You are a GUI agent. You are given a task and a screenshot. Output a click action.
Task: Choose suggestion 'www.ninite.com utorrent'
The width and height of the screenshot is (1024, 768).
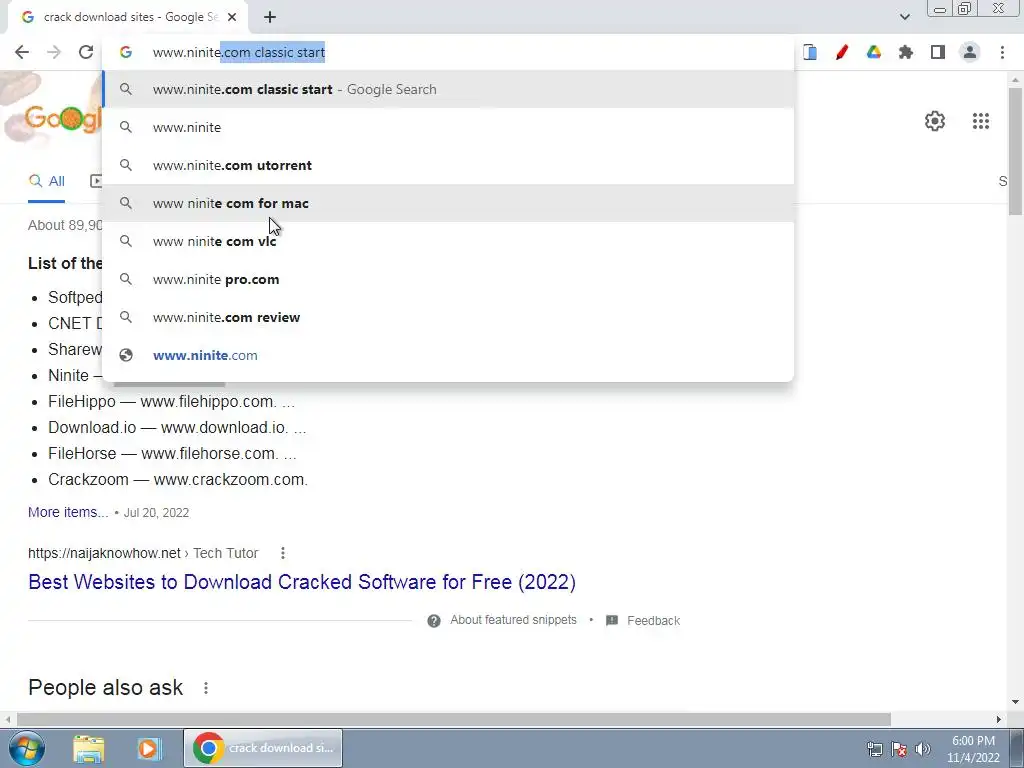(448, 165)
